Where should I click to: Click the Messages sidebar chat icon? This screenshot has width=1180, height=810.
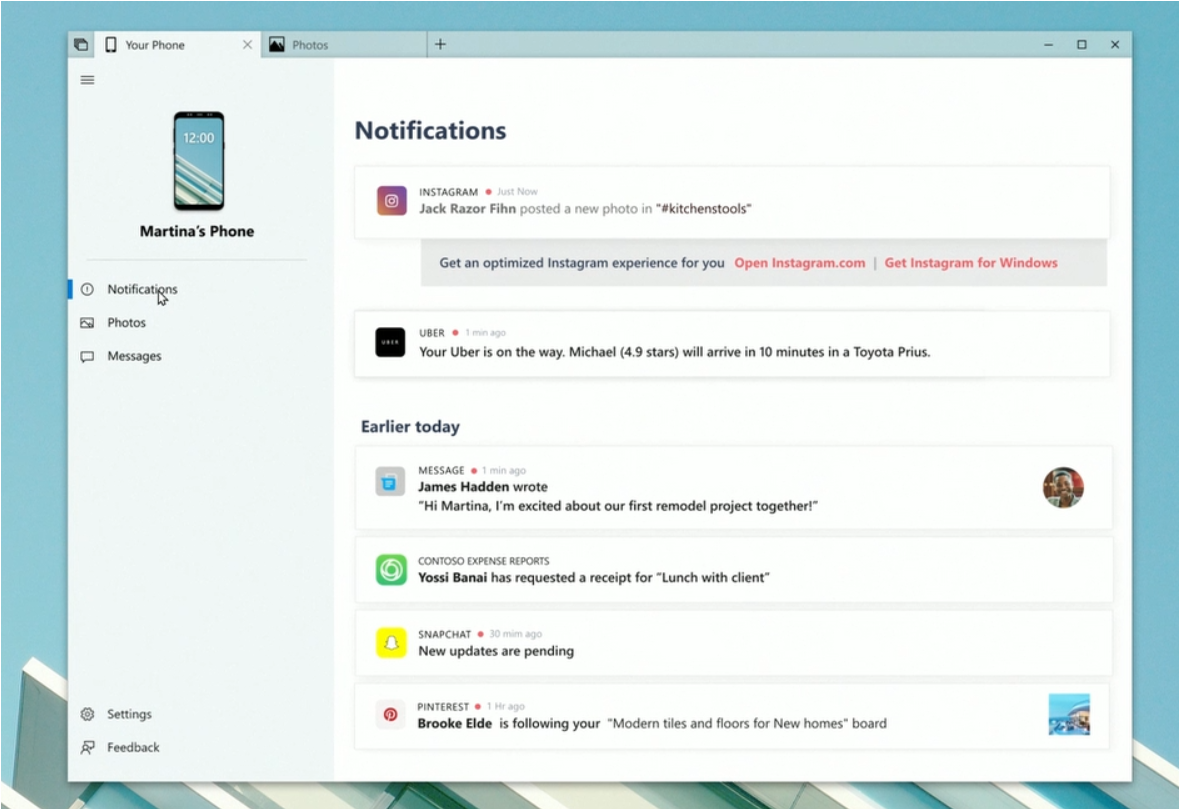(x=87, y=357)
